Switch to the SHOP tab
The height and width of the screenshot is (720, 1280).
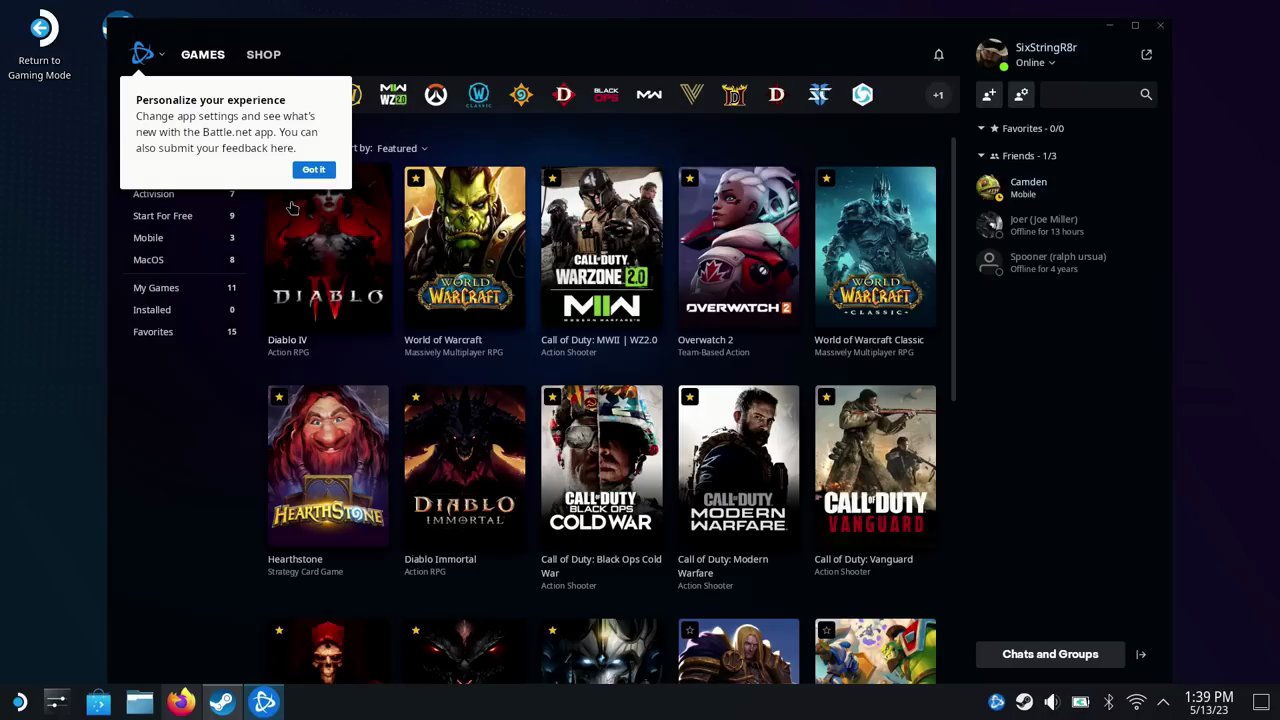click(x=264, y=55)
